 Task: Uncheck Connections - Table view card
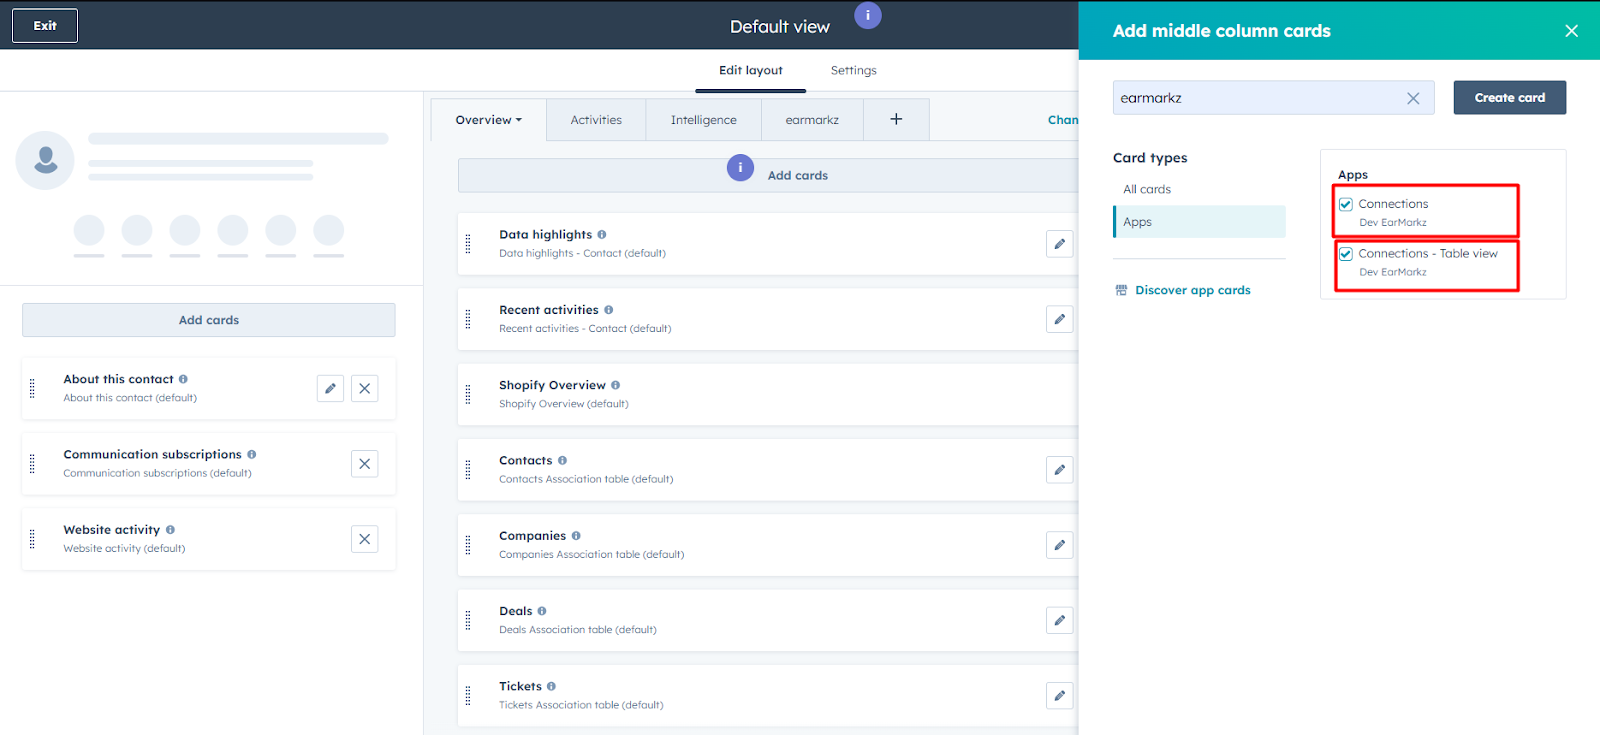tap(1346, 254)
